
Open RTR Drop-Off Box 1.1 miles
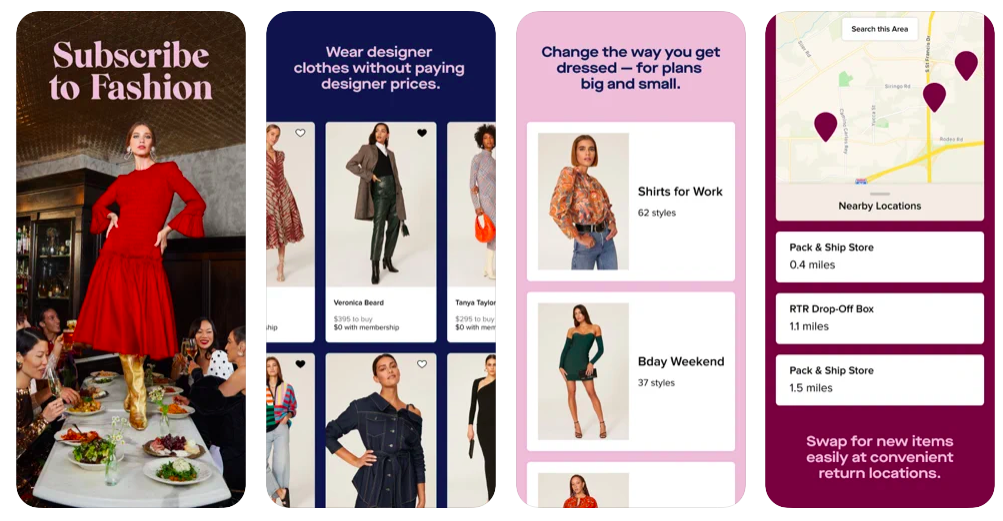point(880,318)
